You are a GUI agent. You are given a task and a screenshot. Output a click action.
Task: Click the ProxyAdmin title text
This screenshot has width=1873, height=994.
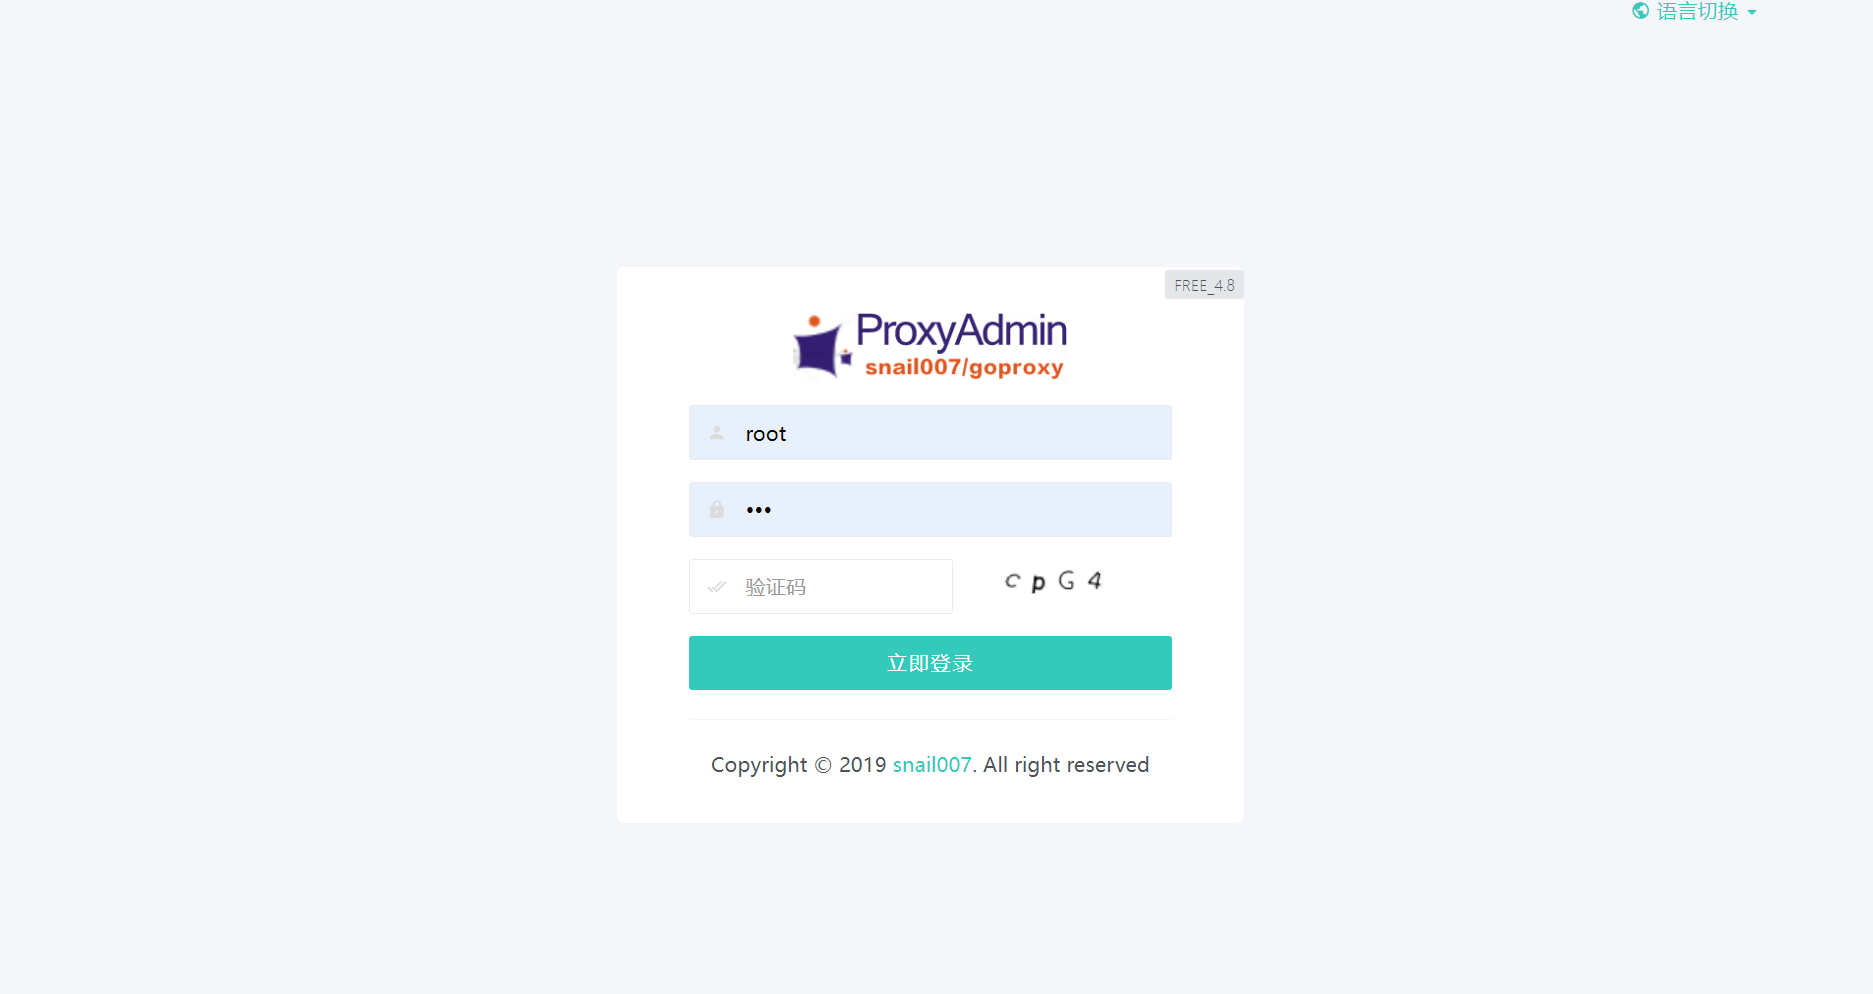pos(961,330)
